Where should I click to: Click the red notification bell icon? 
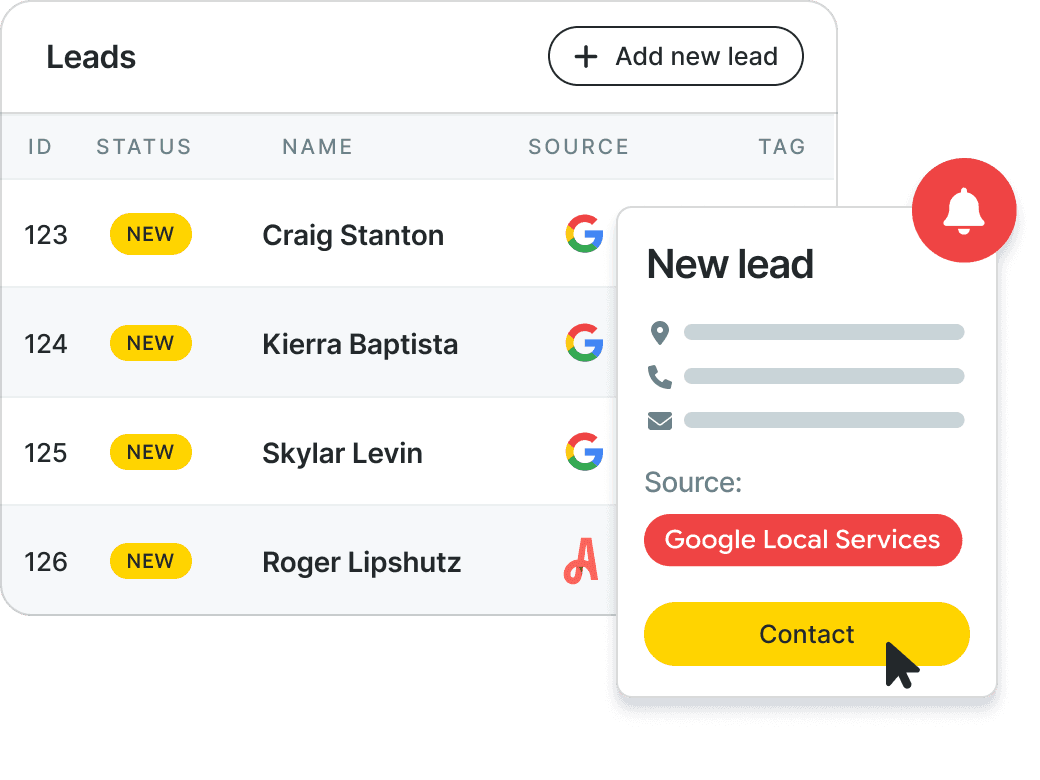pyautogui.click(x=964, y=210)
